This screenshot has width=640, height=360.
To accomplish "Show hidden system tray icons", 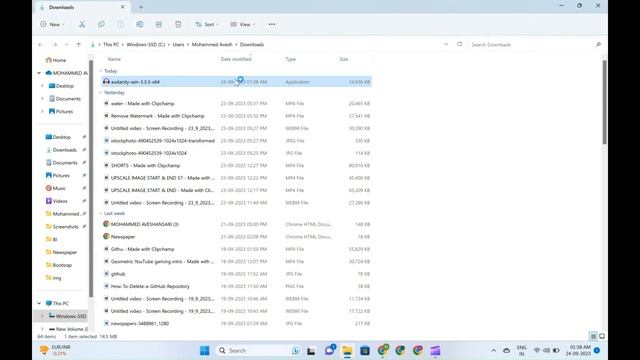I will (x=493, y=350).
